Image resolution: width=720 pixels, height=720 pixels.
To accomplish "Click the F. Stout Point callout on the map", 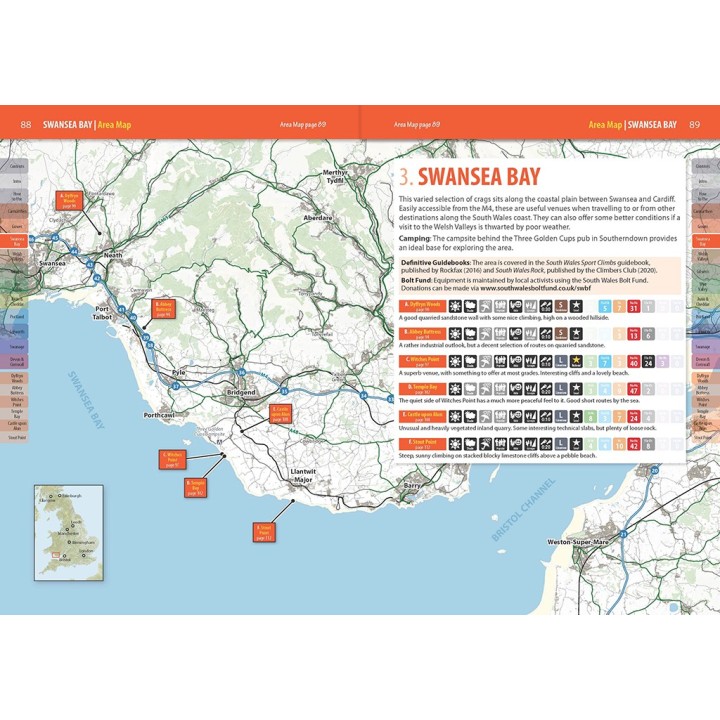I will click(x=264, y=532).
